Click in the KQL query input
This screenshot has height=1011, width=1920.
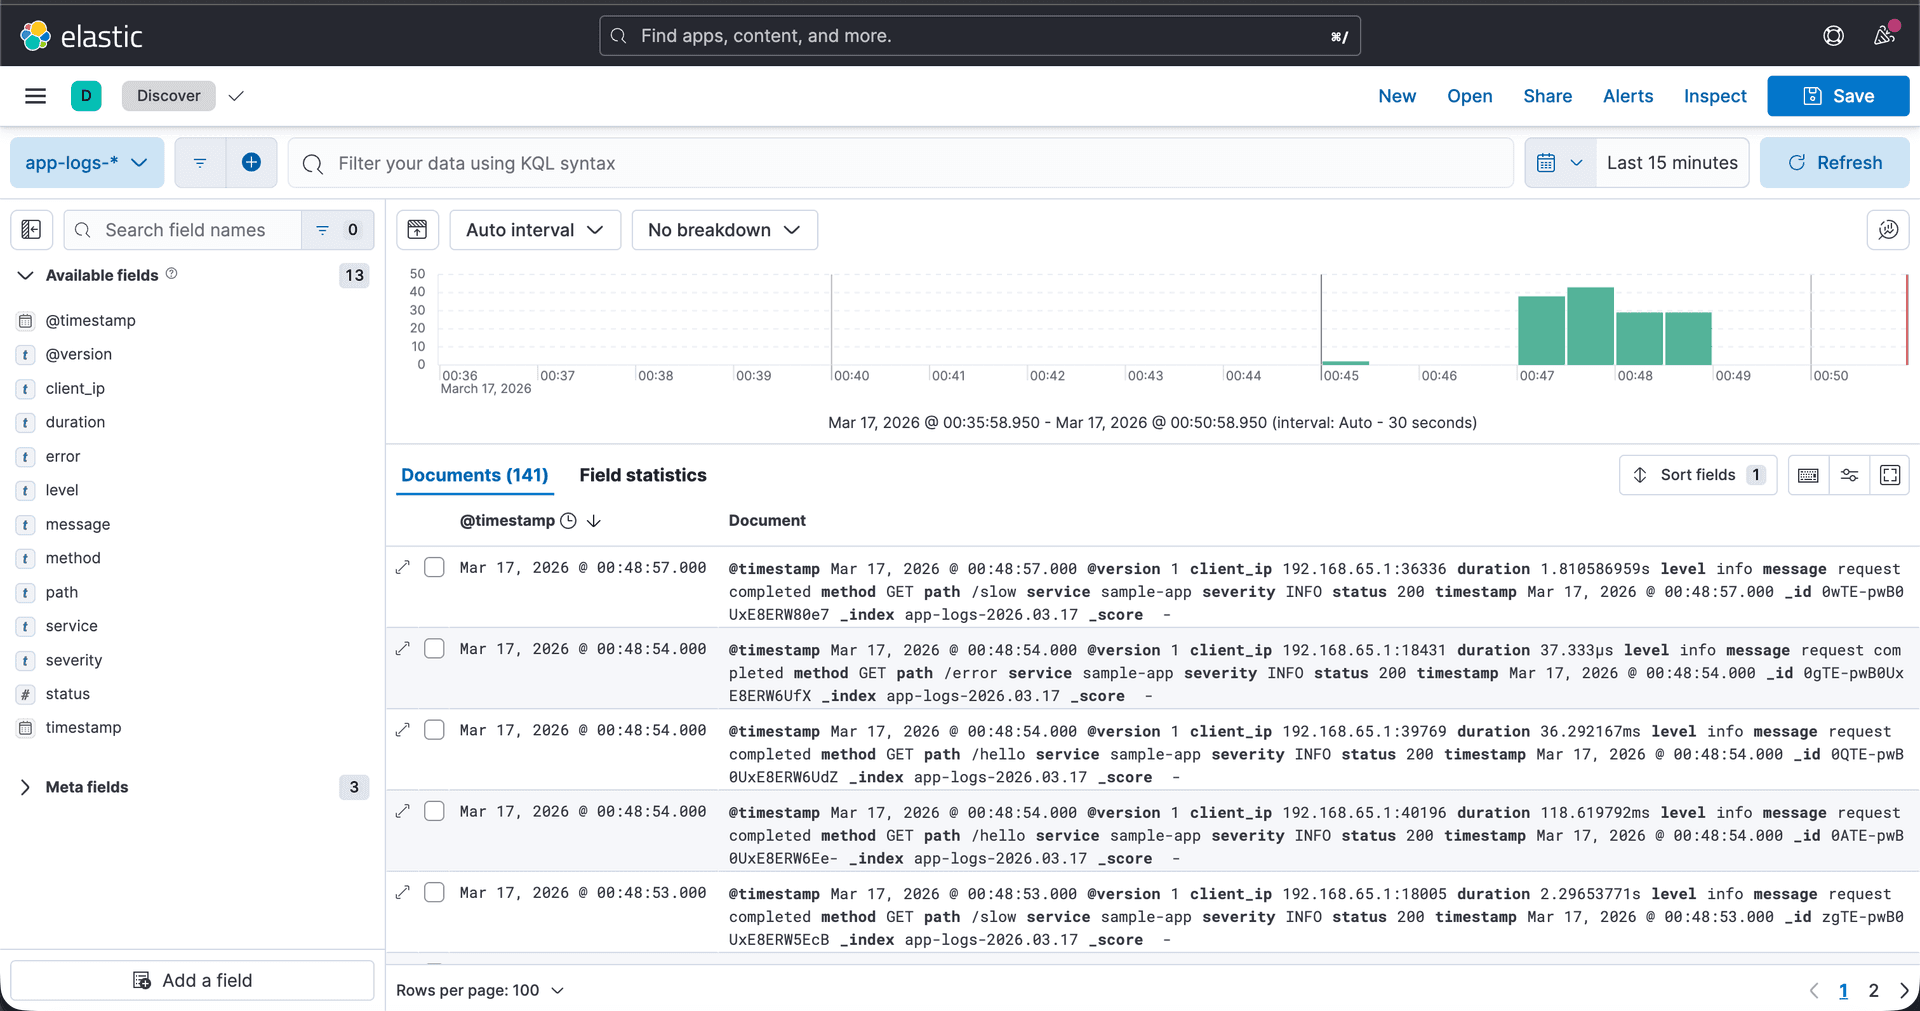click(x=900, y=163)
